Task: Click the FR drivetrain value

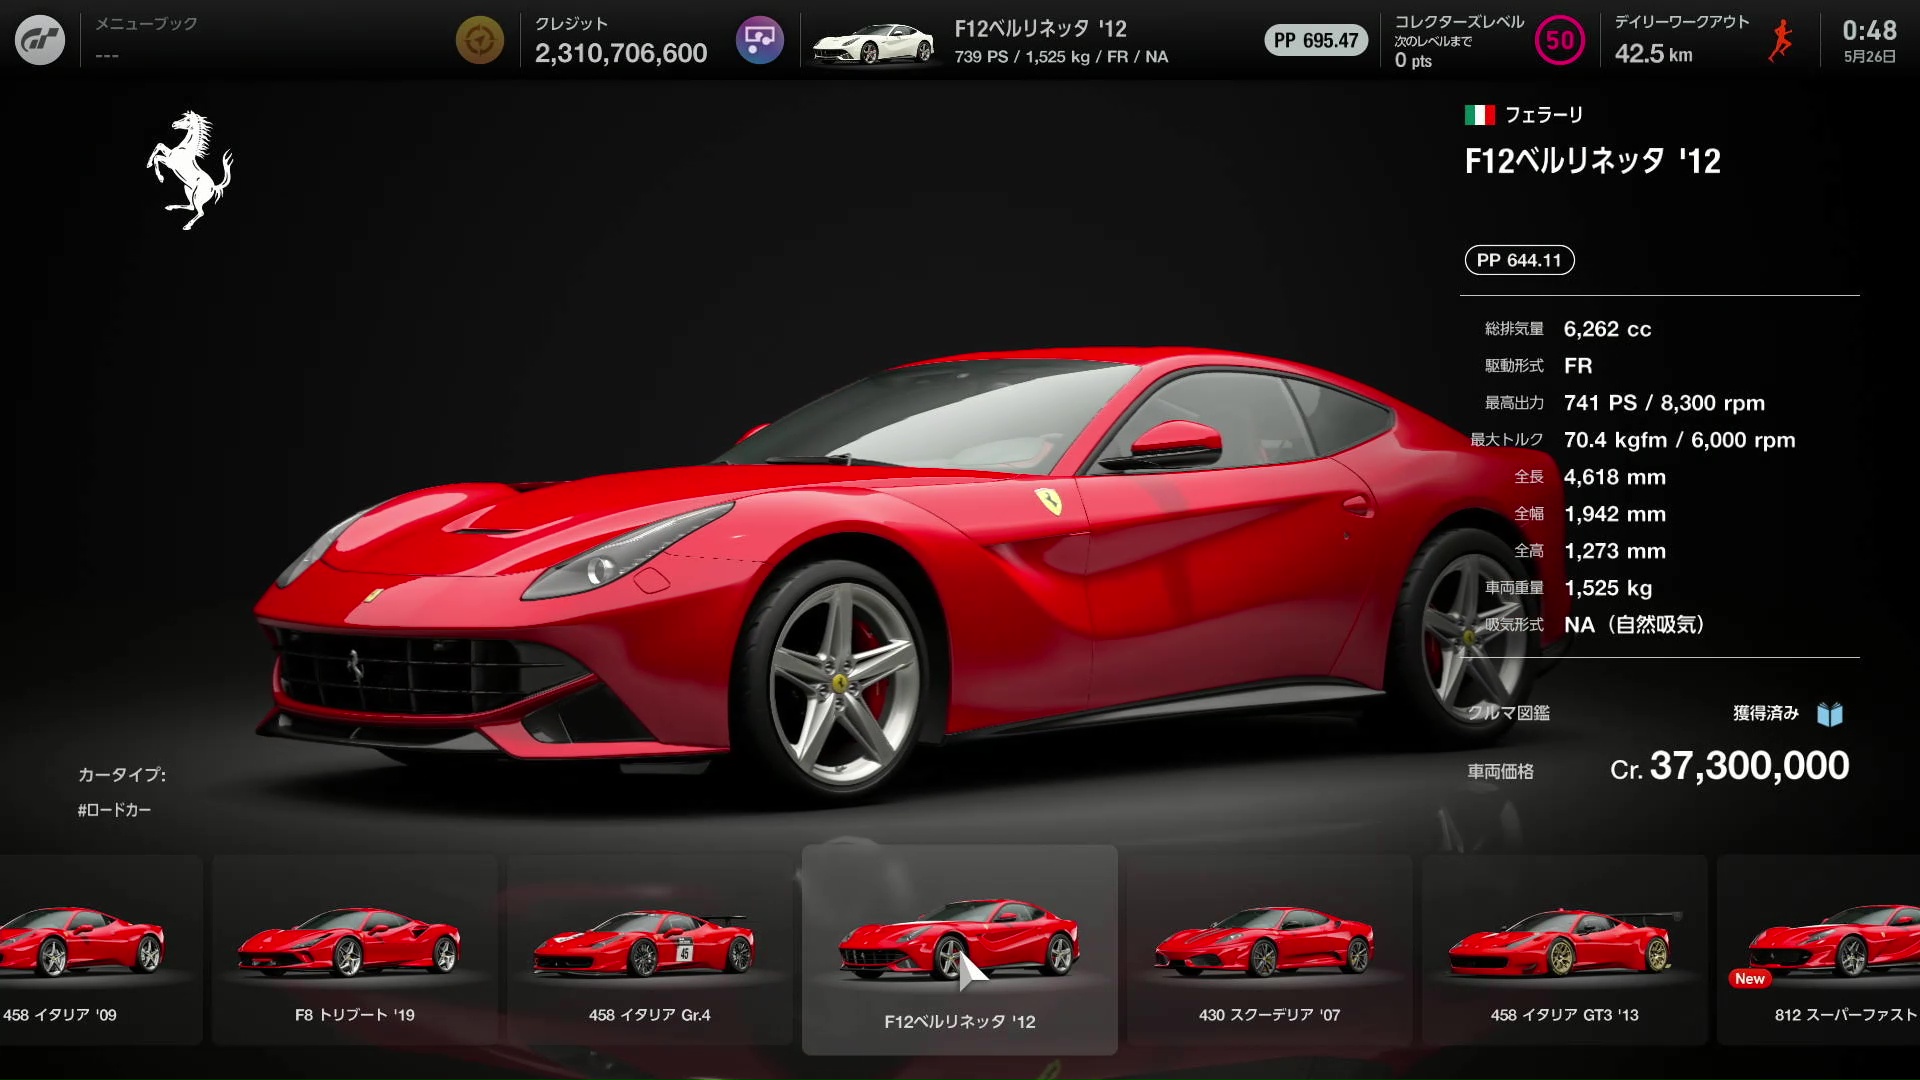Action: (x=1578, y=366)
